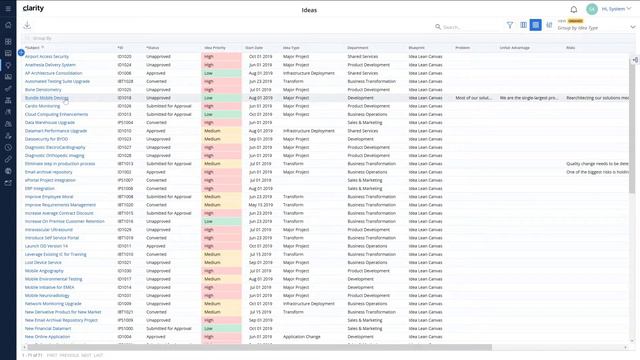Open the column panel icon

[523, 25]
